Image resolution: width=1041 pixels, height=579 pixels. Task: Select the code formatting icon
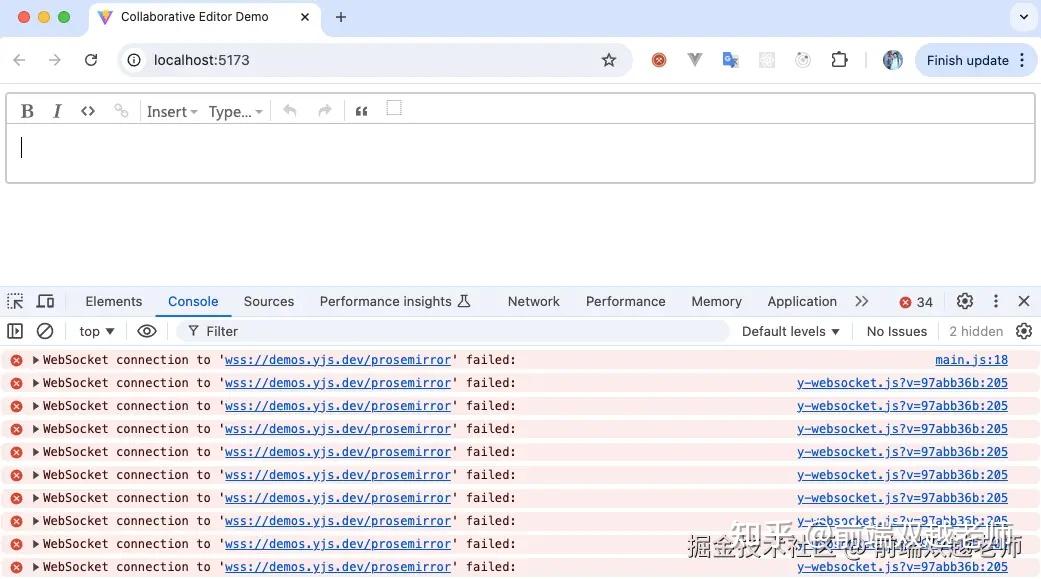pyautogui.click(x=87, y=110)
